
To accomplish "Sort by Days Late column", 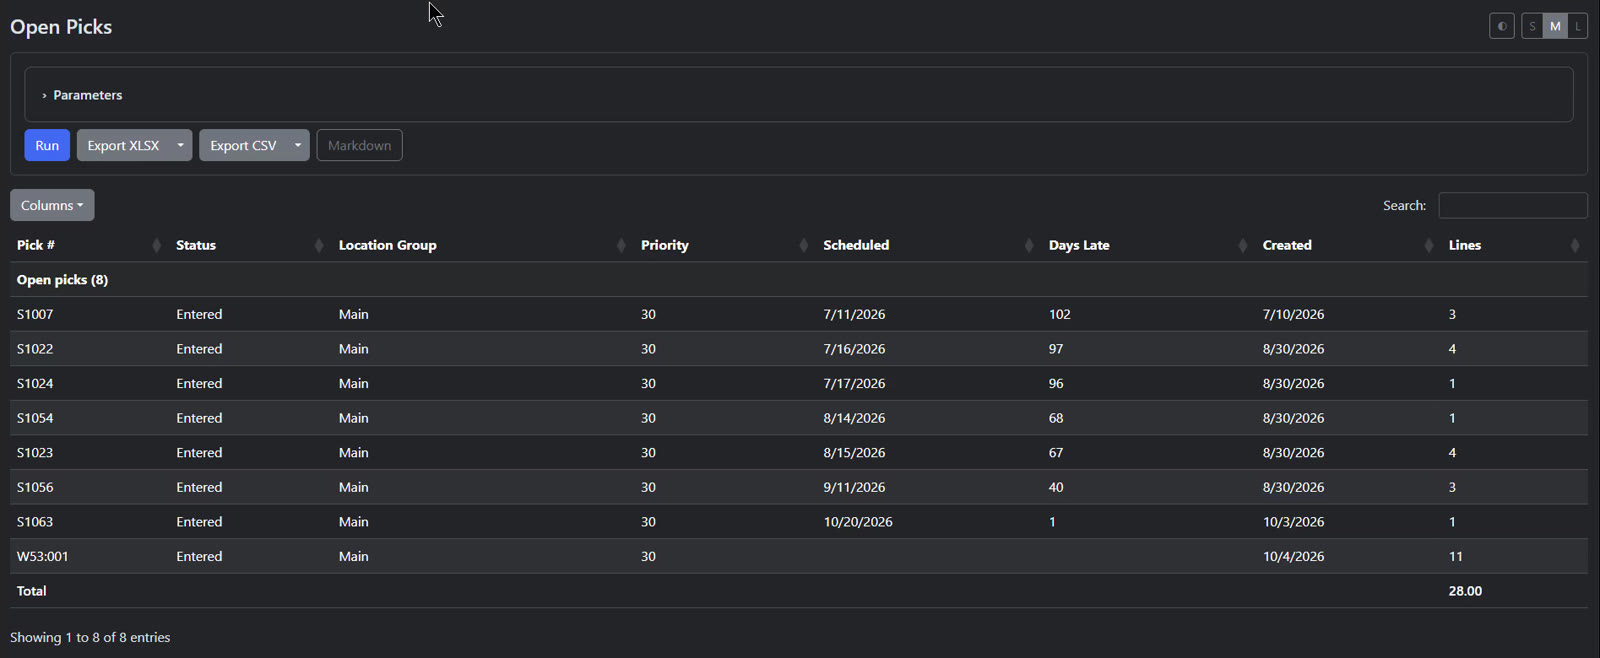I will coord(1148,245).
